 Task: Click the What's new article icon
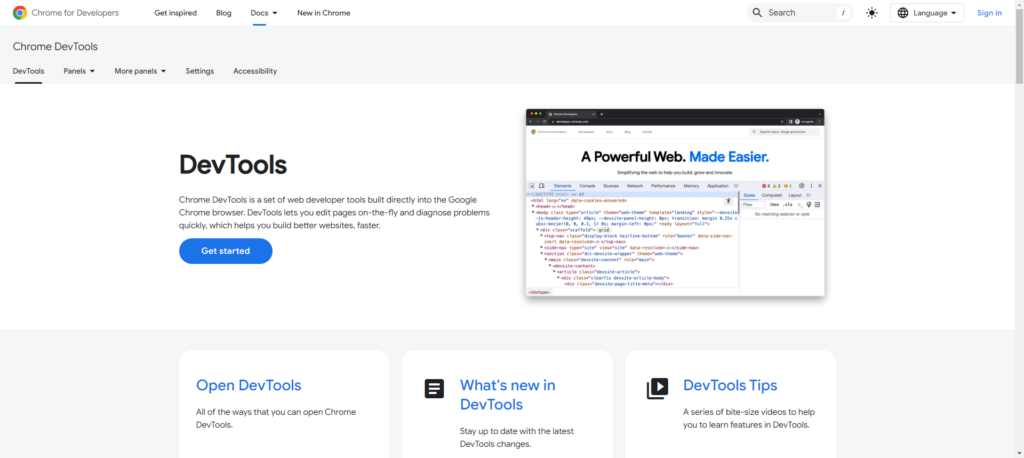point(434,389)
